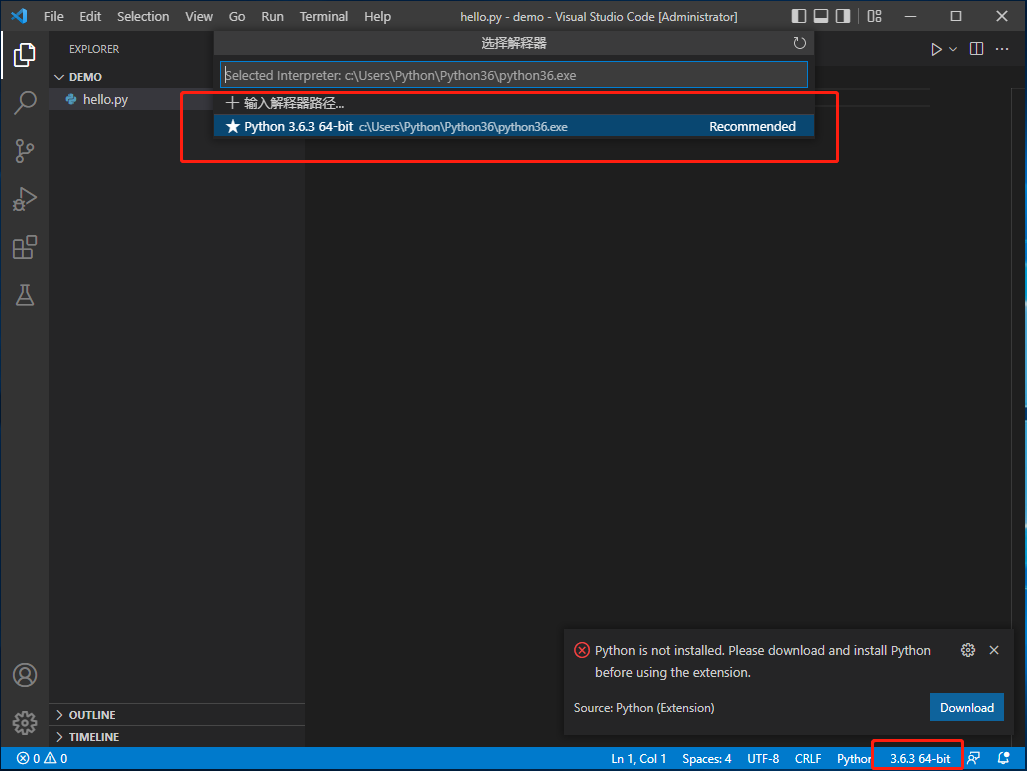This screenshot has width=1027, height=771.
Task: Click 3.6.3 64-bit interpreter in status bar
Action: coord(920,759)
